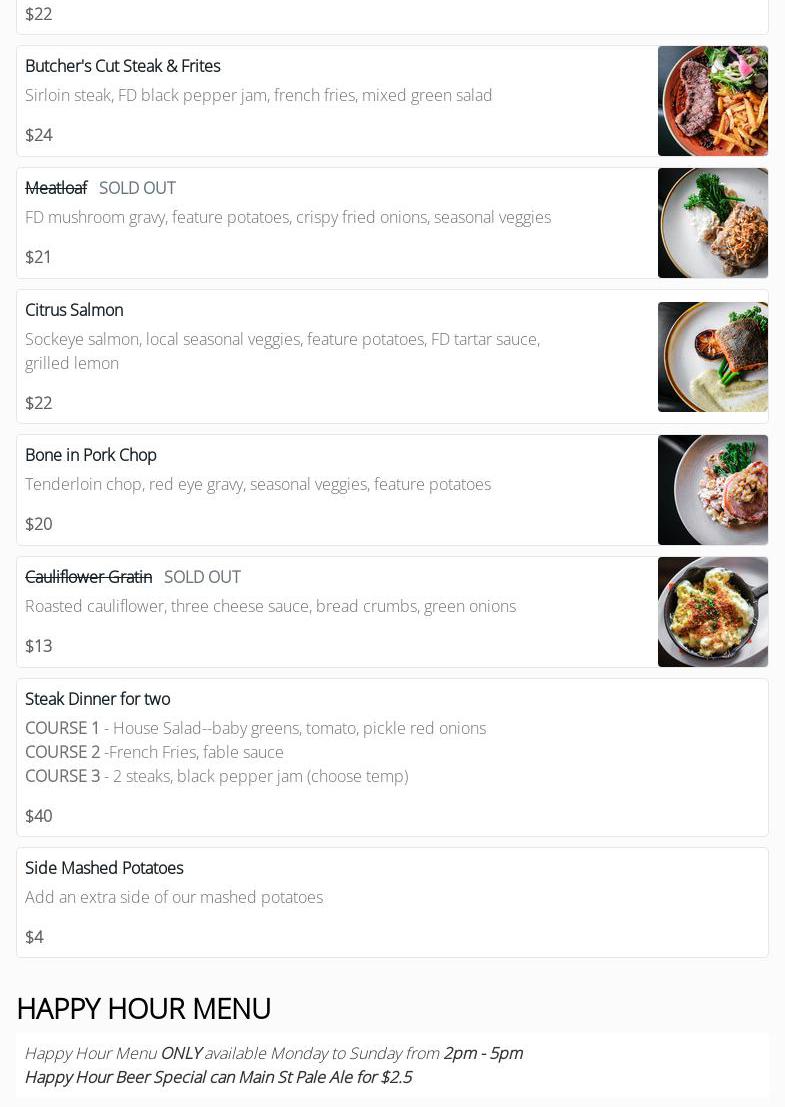Select the Butcher's Cut Steak & Frites title
Viewport: 785px width, 1107px height.
(122, 66)
